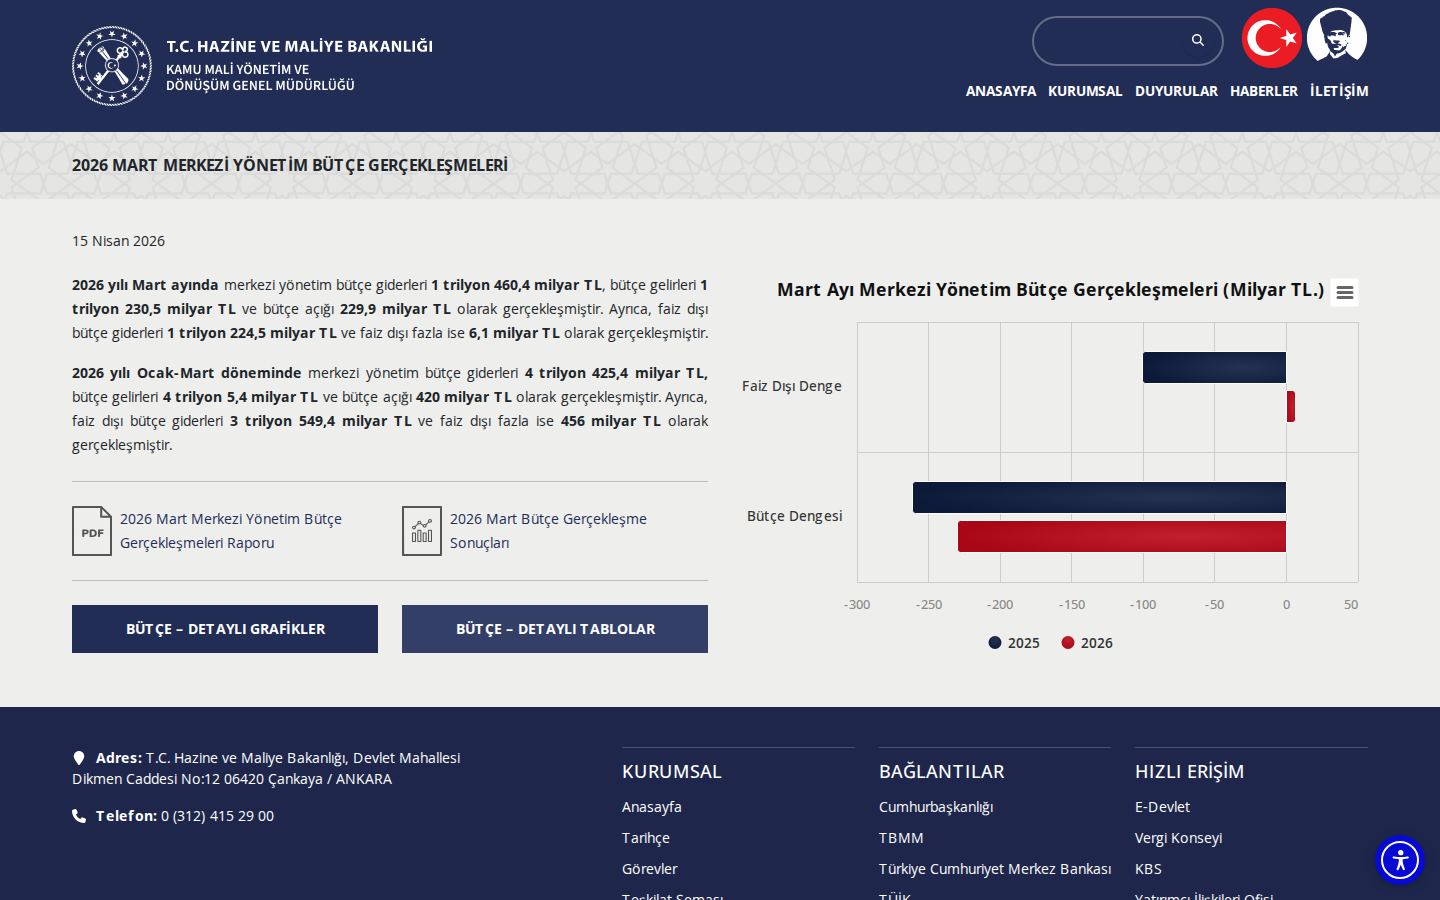
Task: Click the dark blue 2025 Bütçe Dengesi bar
Action: [1099, 498]
